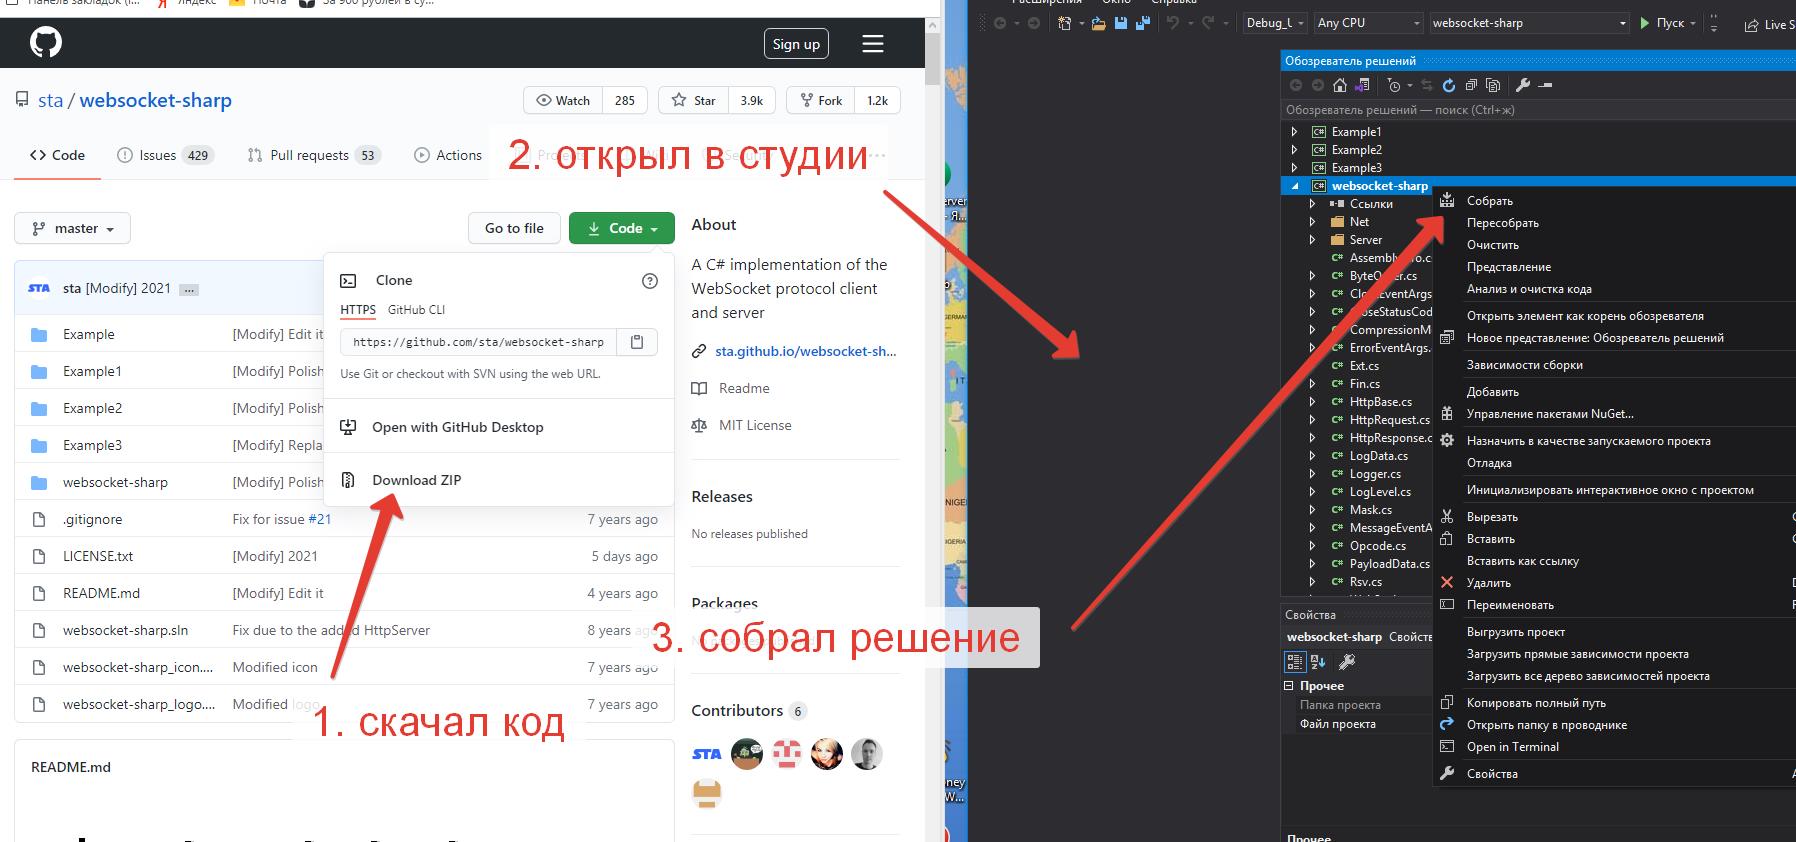The image size is (1796, 842).
Task: Expand the Example3 project node
Action: coord(1294,168)
